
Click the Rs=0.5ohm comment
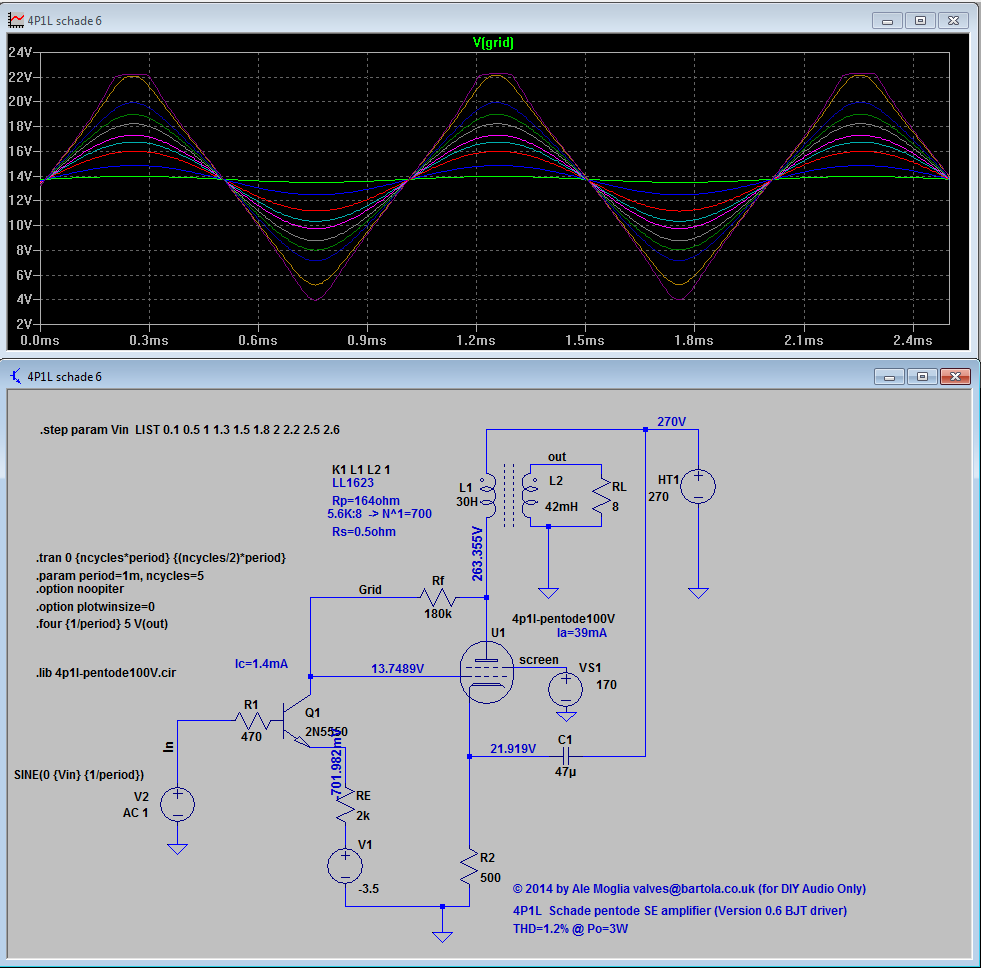pos(363,532)
